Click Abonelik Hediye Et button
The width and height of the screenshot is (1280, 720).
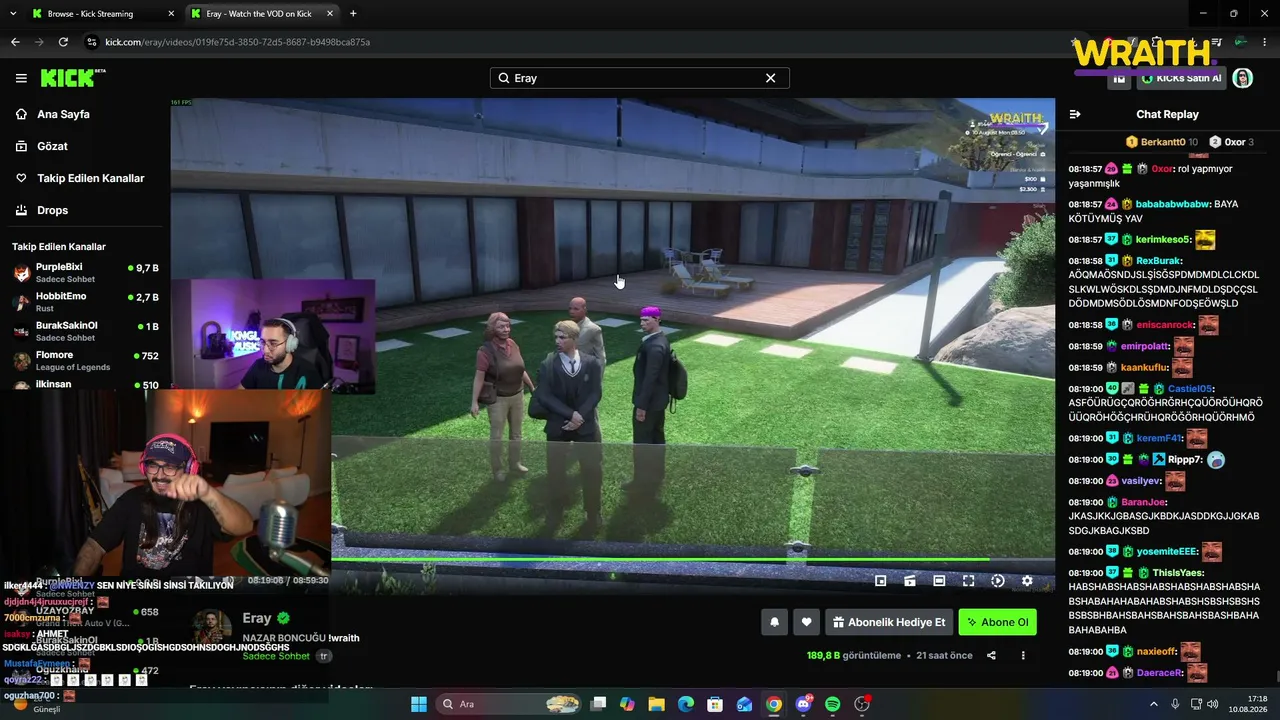tap(888, 622)
